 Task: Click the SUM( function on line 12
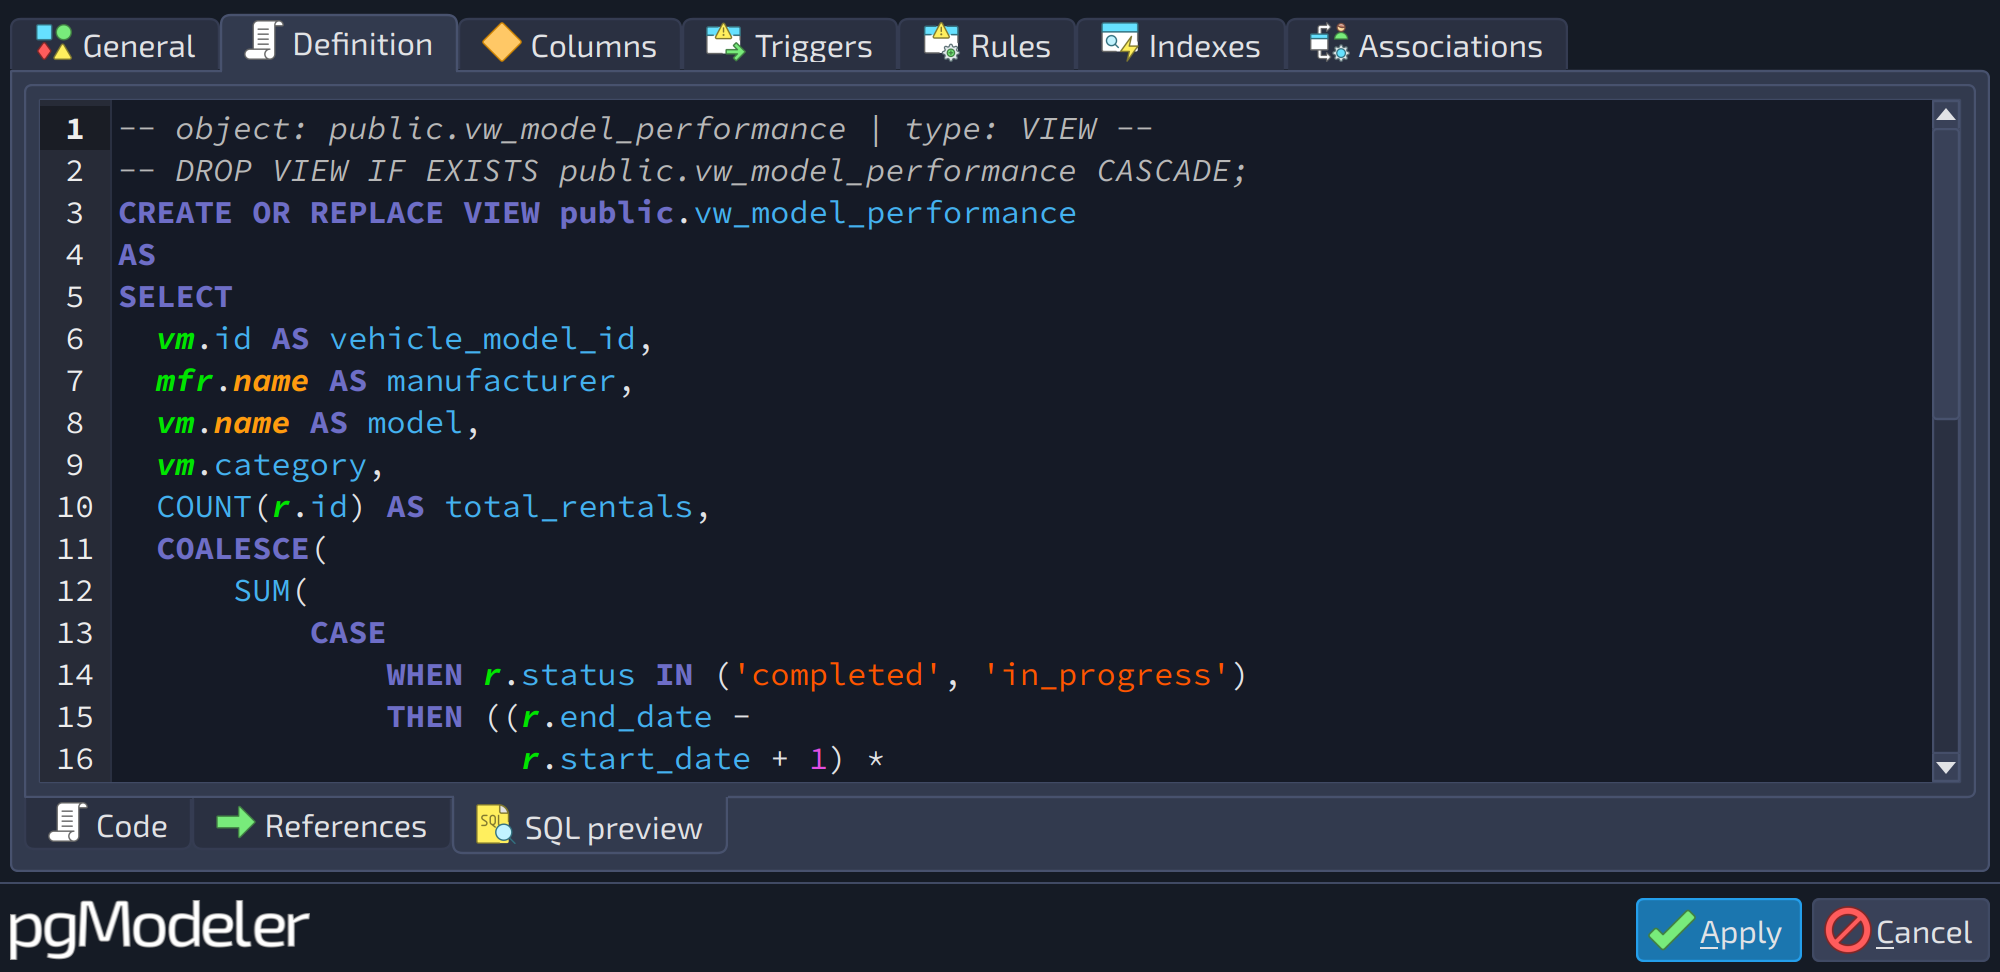tap(271, 591)
